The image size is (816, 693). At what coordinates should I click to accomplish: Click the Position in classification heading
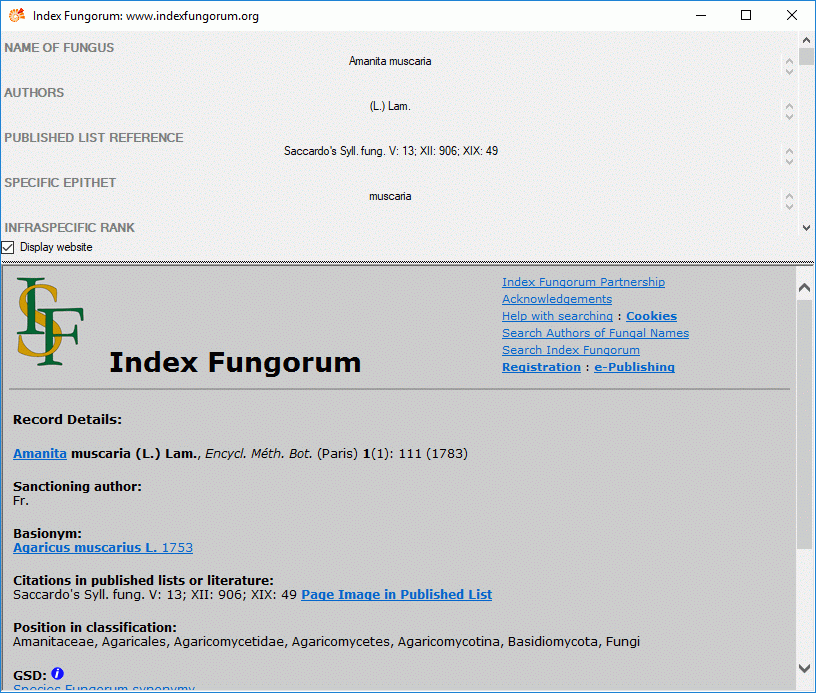click(x=95, y=627)
